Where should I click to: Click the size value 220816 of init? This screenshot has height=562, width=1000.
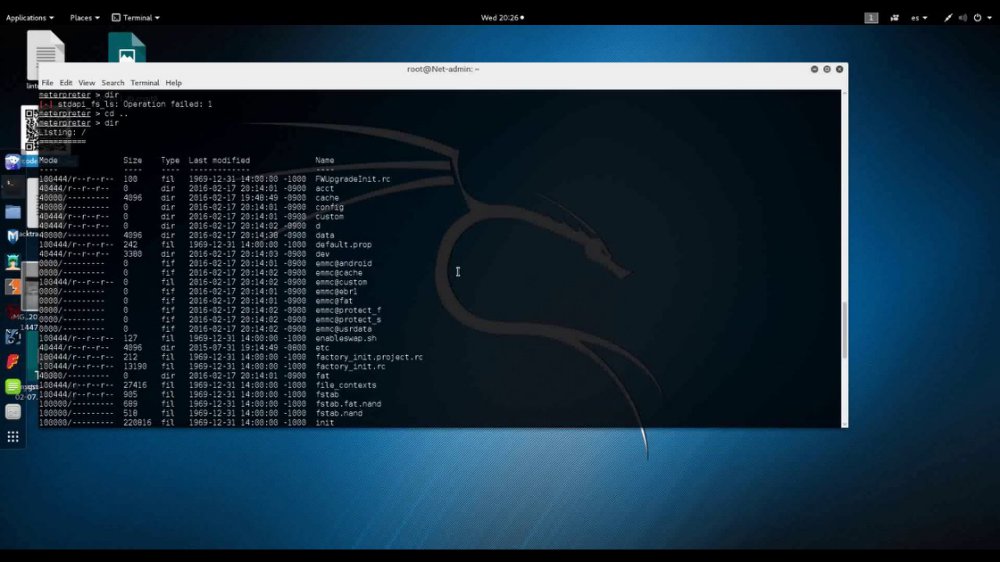point(137,423)
